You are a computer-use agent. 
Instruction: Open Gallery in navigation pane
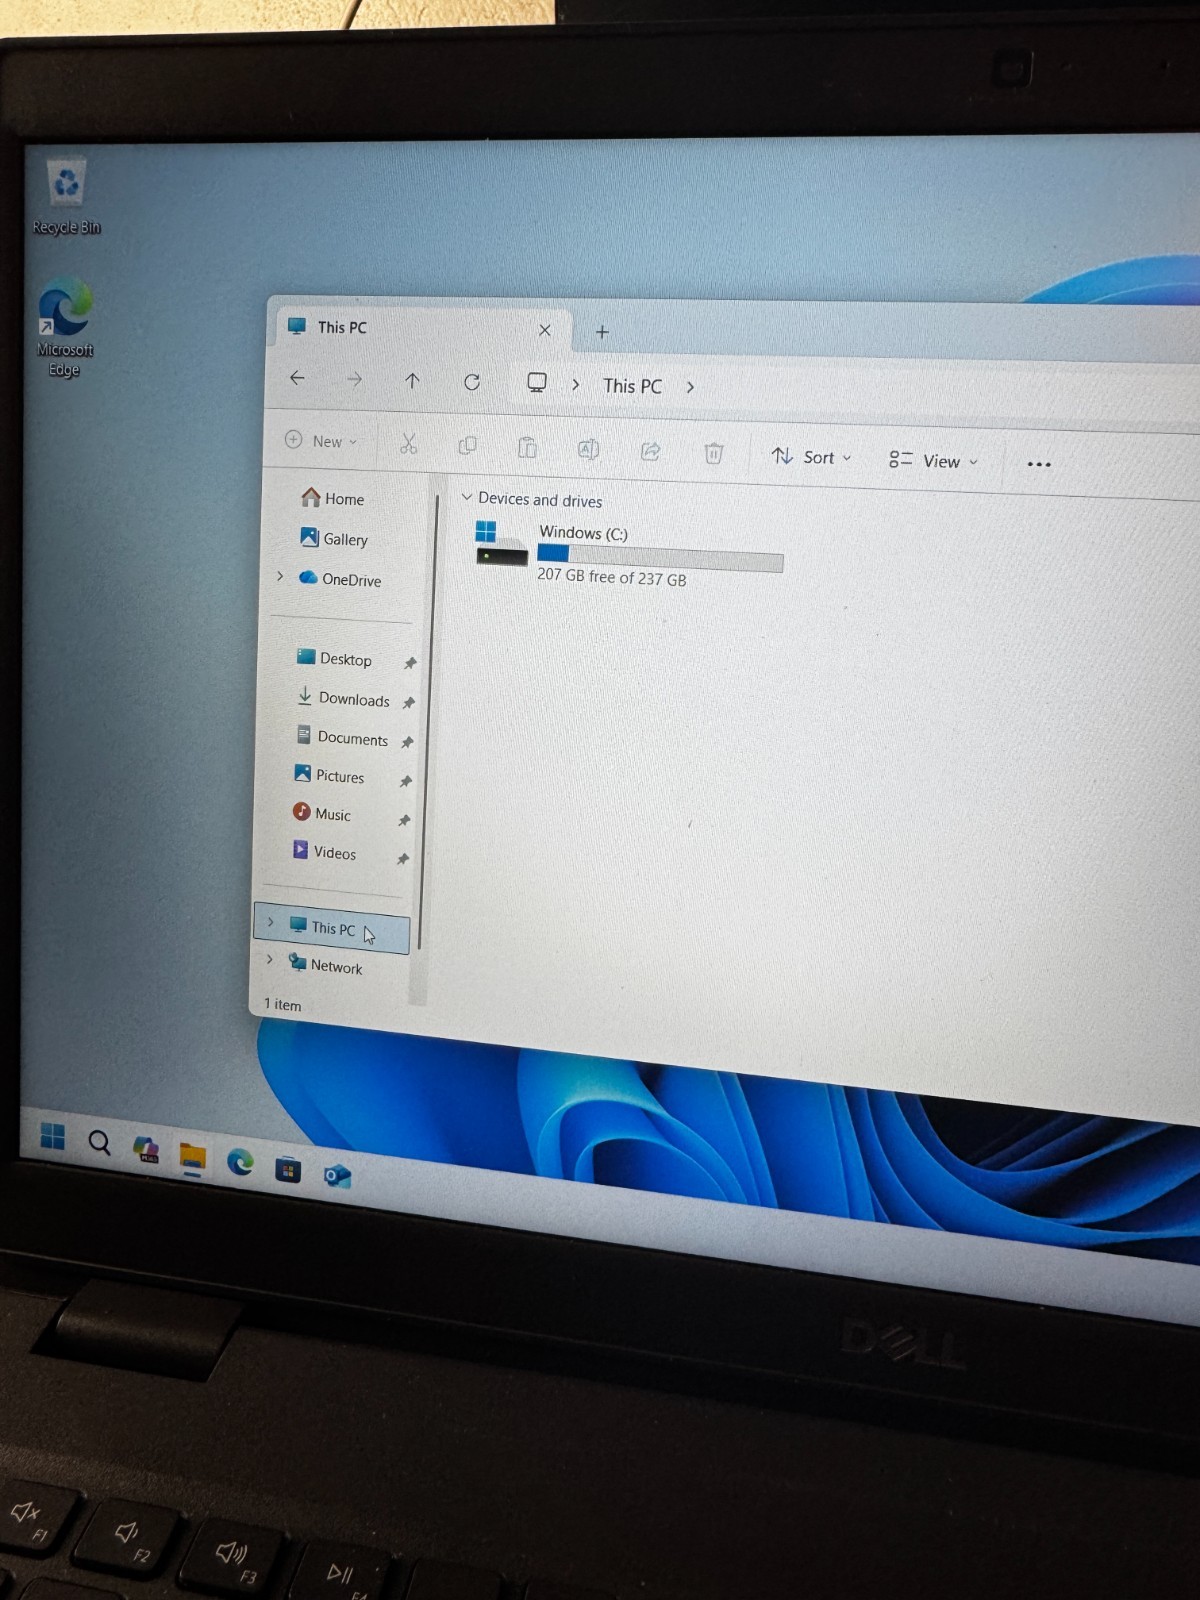(x=334, y=538)
